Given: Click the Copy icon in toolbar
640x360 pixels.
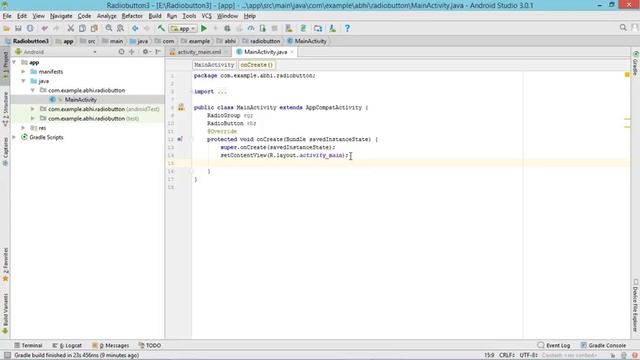Looking at the screenshot, I should point(82,29).
